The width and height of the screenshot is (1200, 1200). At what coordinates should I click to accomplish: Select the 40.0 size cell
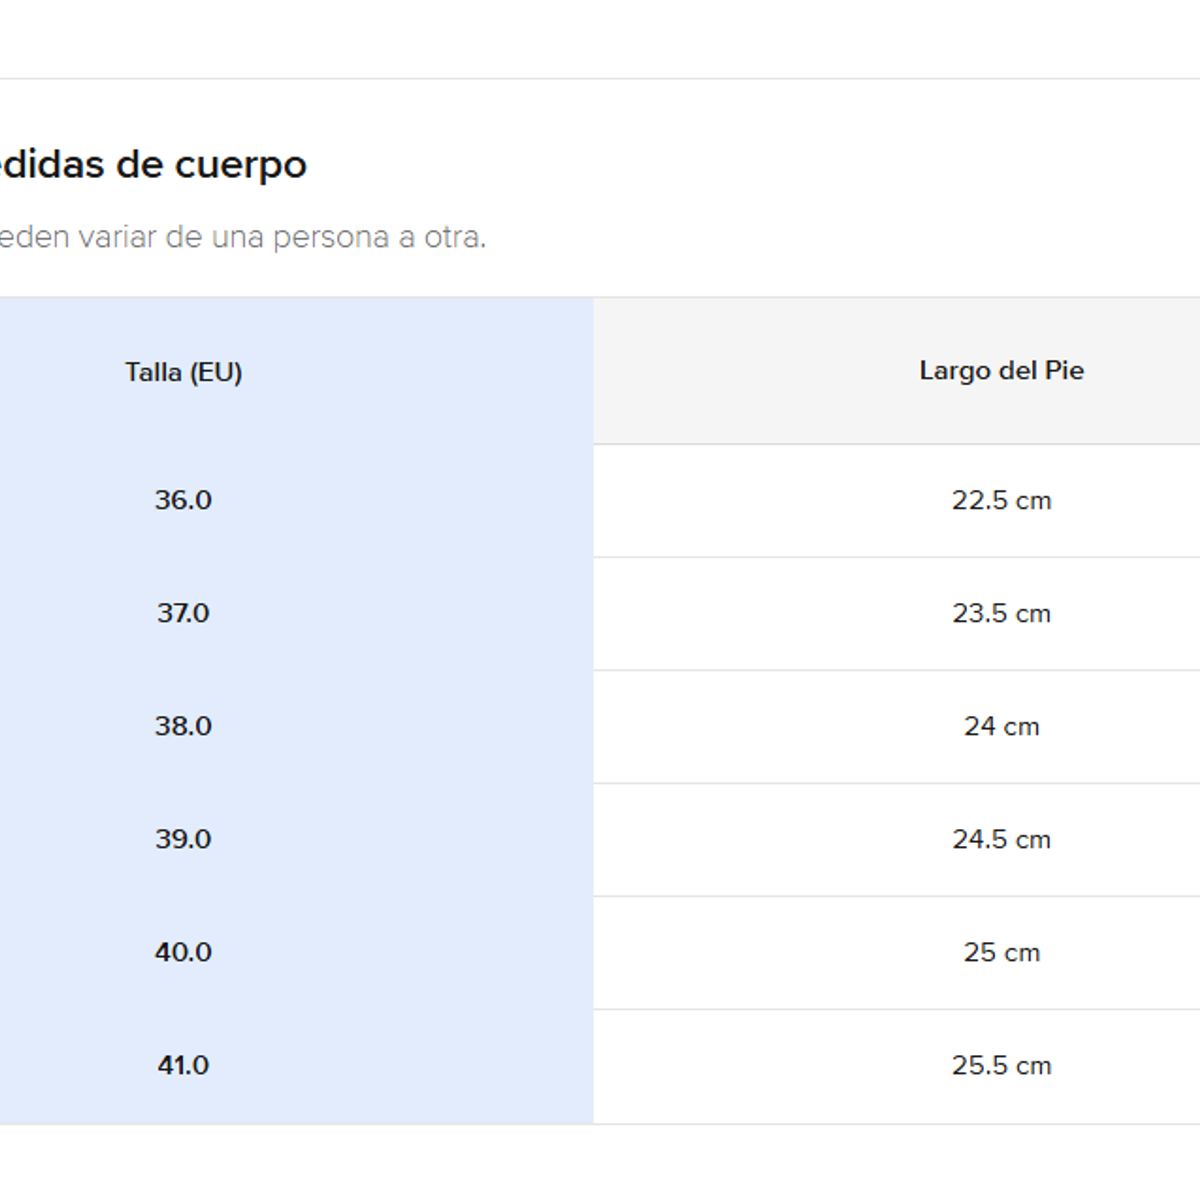click(183, 952)
